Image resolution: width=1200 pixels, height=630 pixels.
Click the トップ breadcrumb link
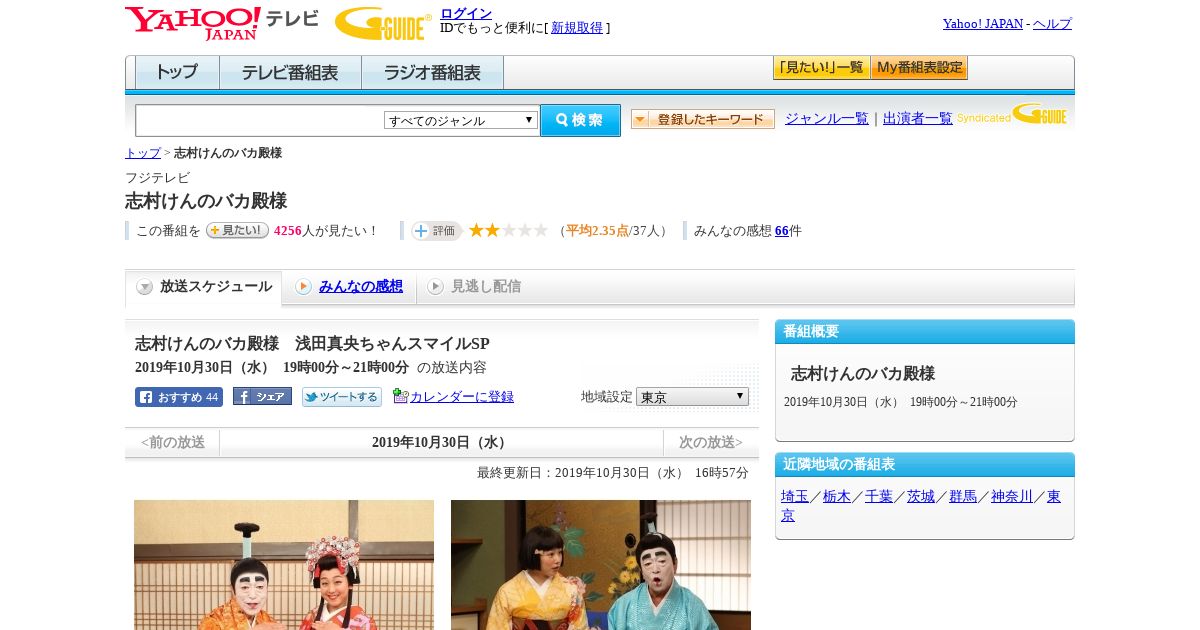click(143, 153)
